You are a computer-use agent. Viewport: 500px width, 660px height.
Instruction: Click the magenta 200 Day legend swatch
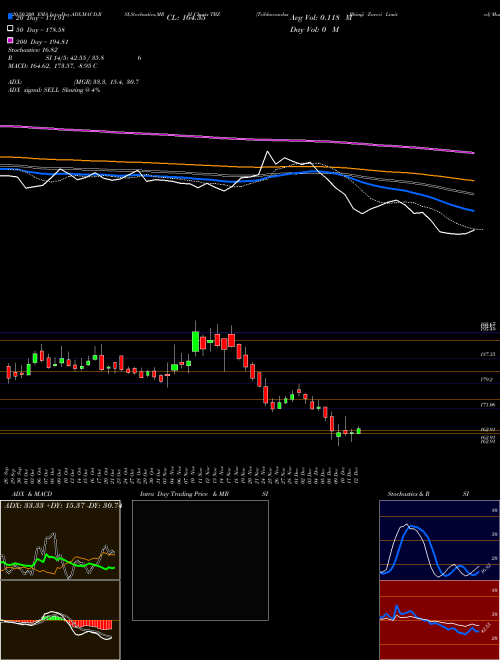(11, 40)
